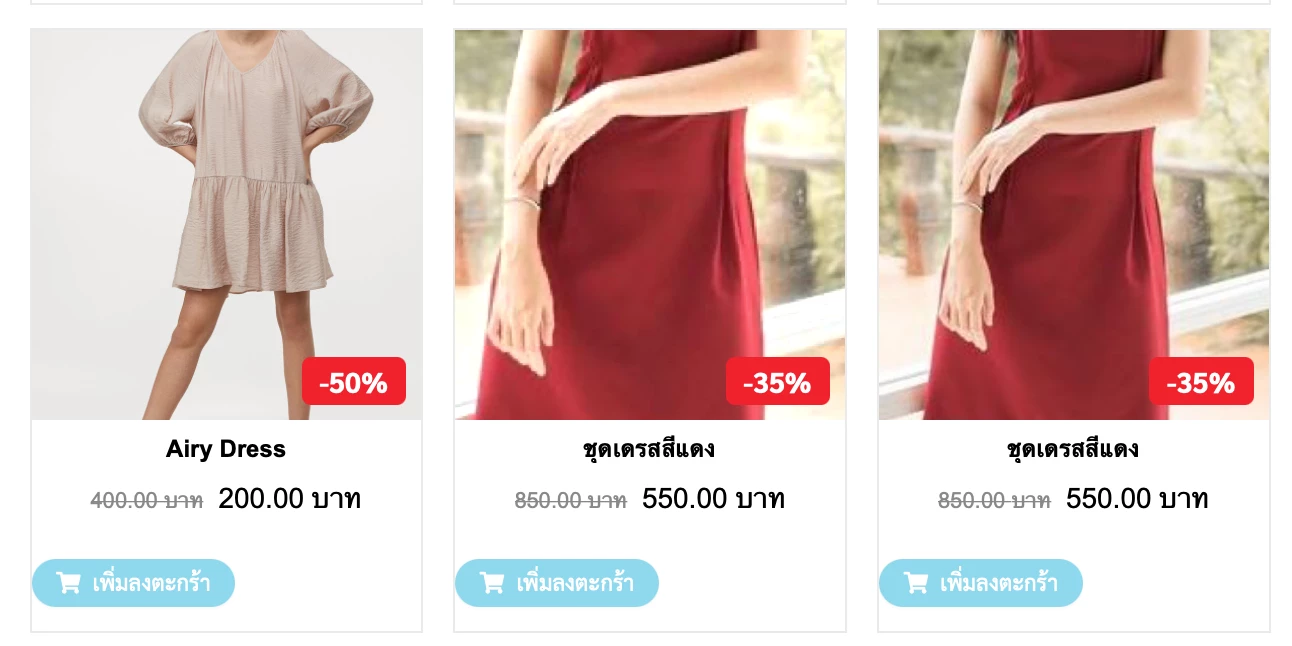Click the -50% discount badge

pos(354,381)
